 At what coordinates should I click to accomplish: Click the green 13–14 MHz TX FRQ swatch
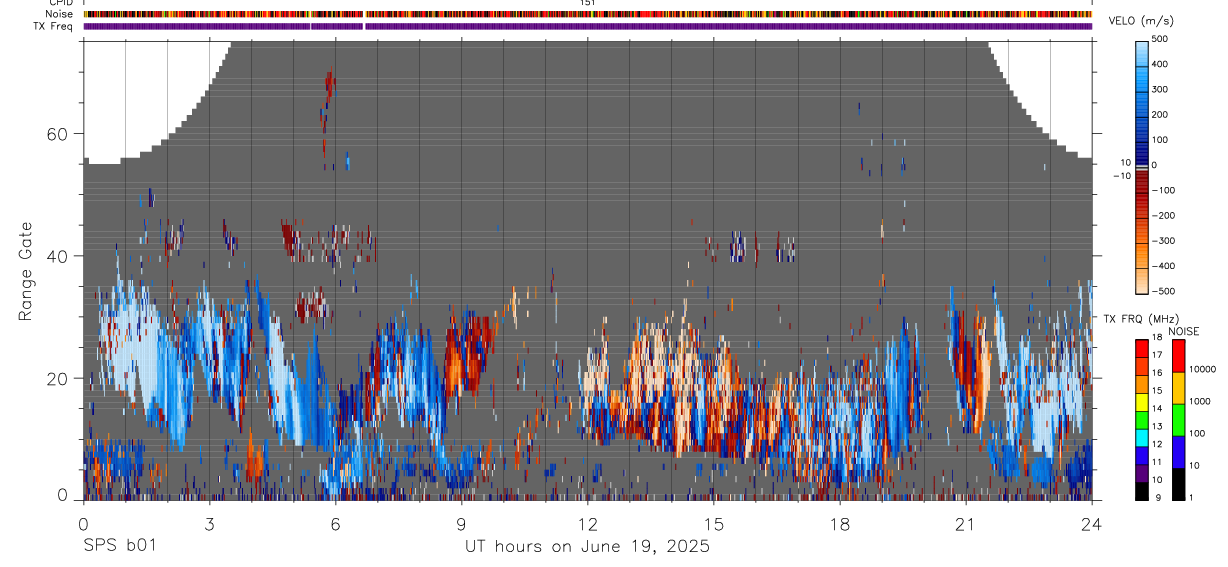(x=1141, y=420)
